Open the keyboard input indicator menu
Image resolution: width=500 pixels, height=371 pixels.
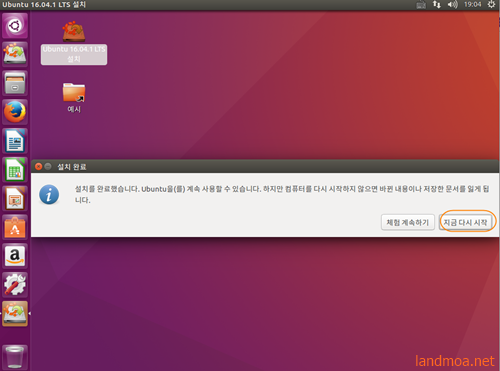click(421, 5)
